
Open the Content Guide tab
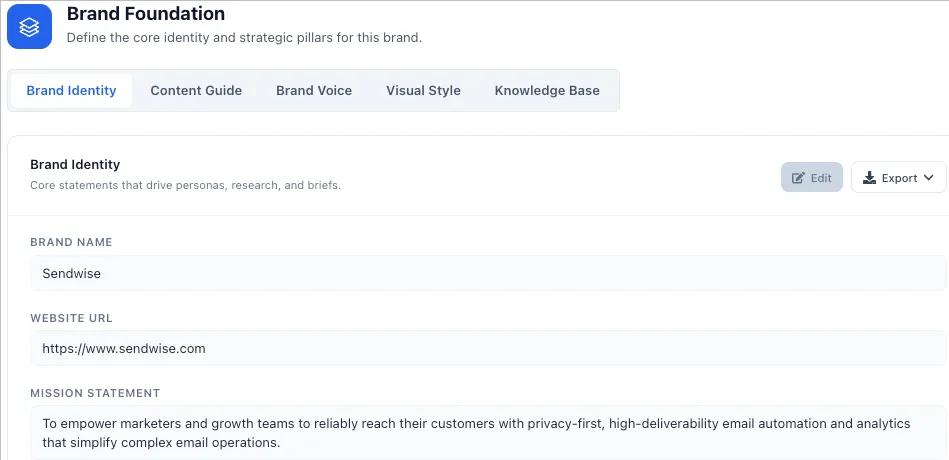click(x=196, y=91)
